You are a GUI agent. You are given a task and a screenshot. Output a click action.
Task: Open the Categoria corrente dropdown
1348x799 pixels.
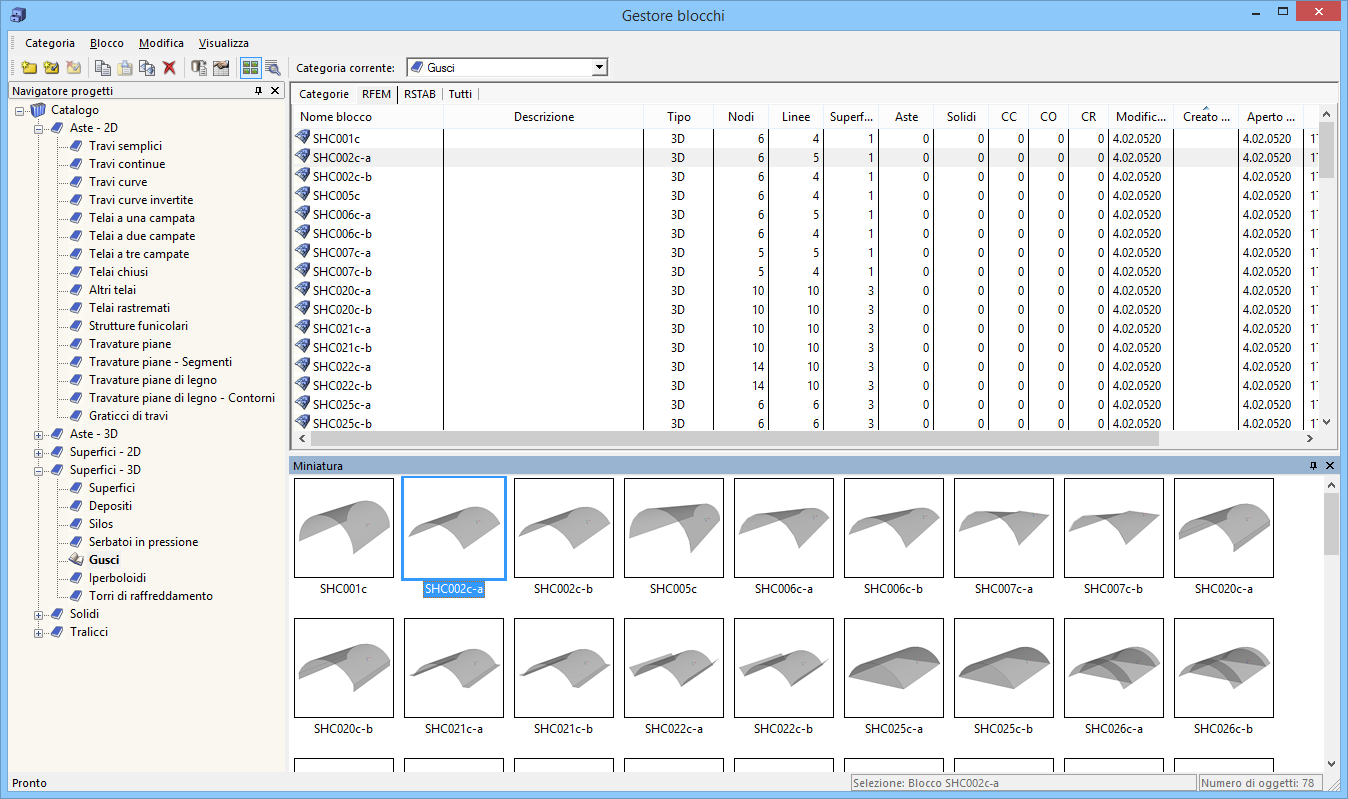point(598,67)
